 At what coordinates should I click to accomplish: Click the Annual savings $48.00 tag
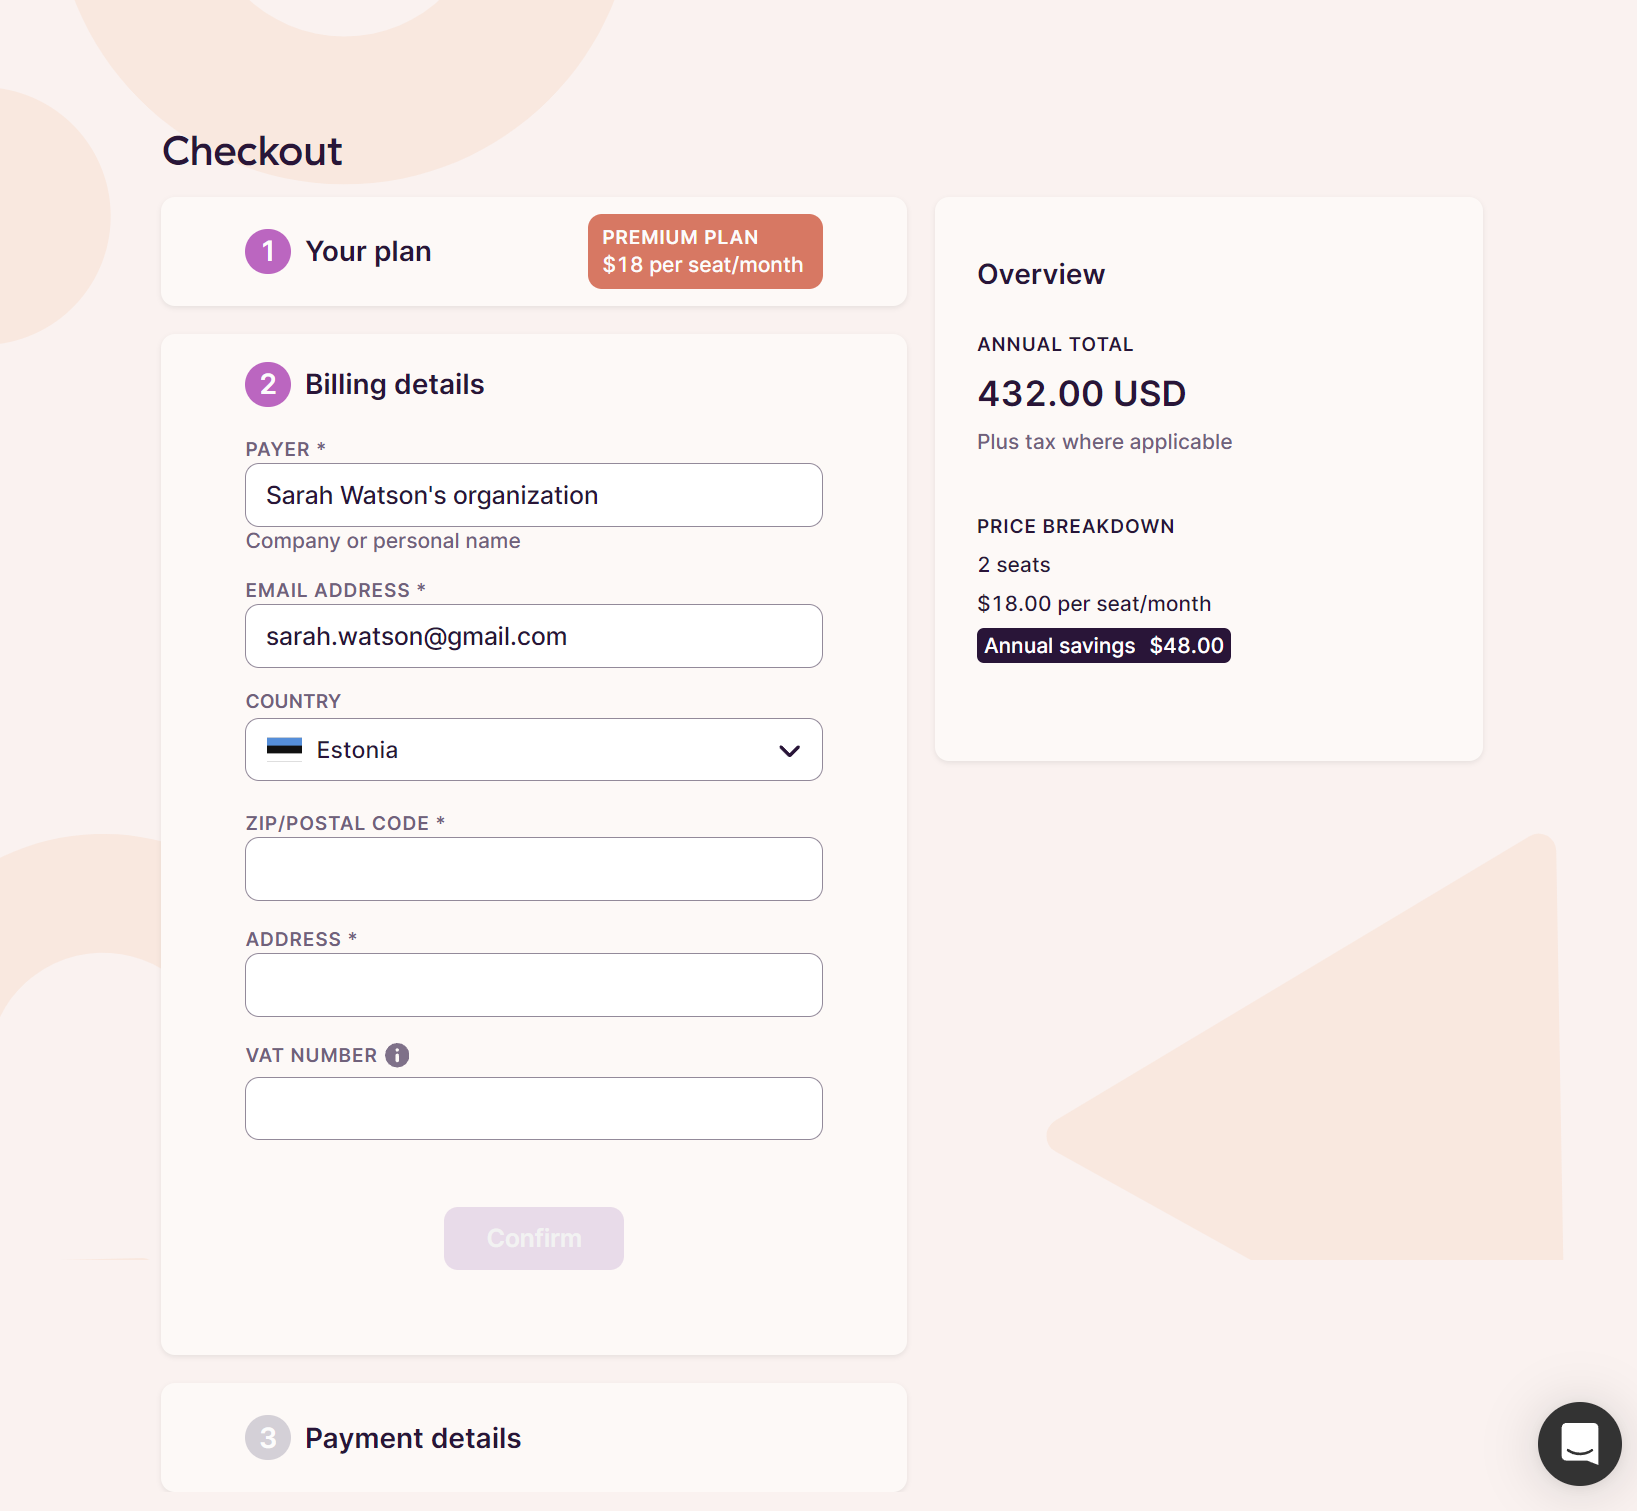click(x=1103, y=646)
